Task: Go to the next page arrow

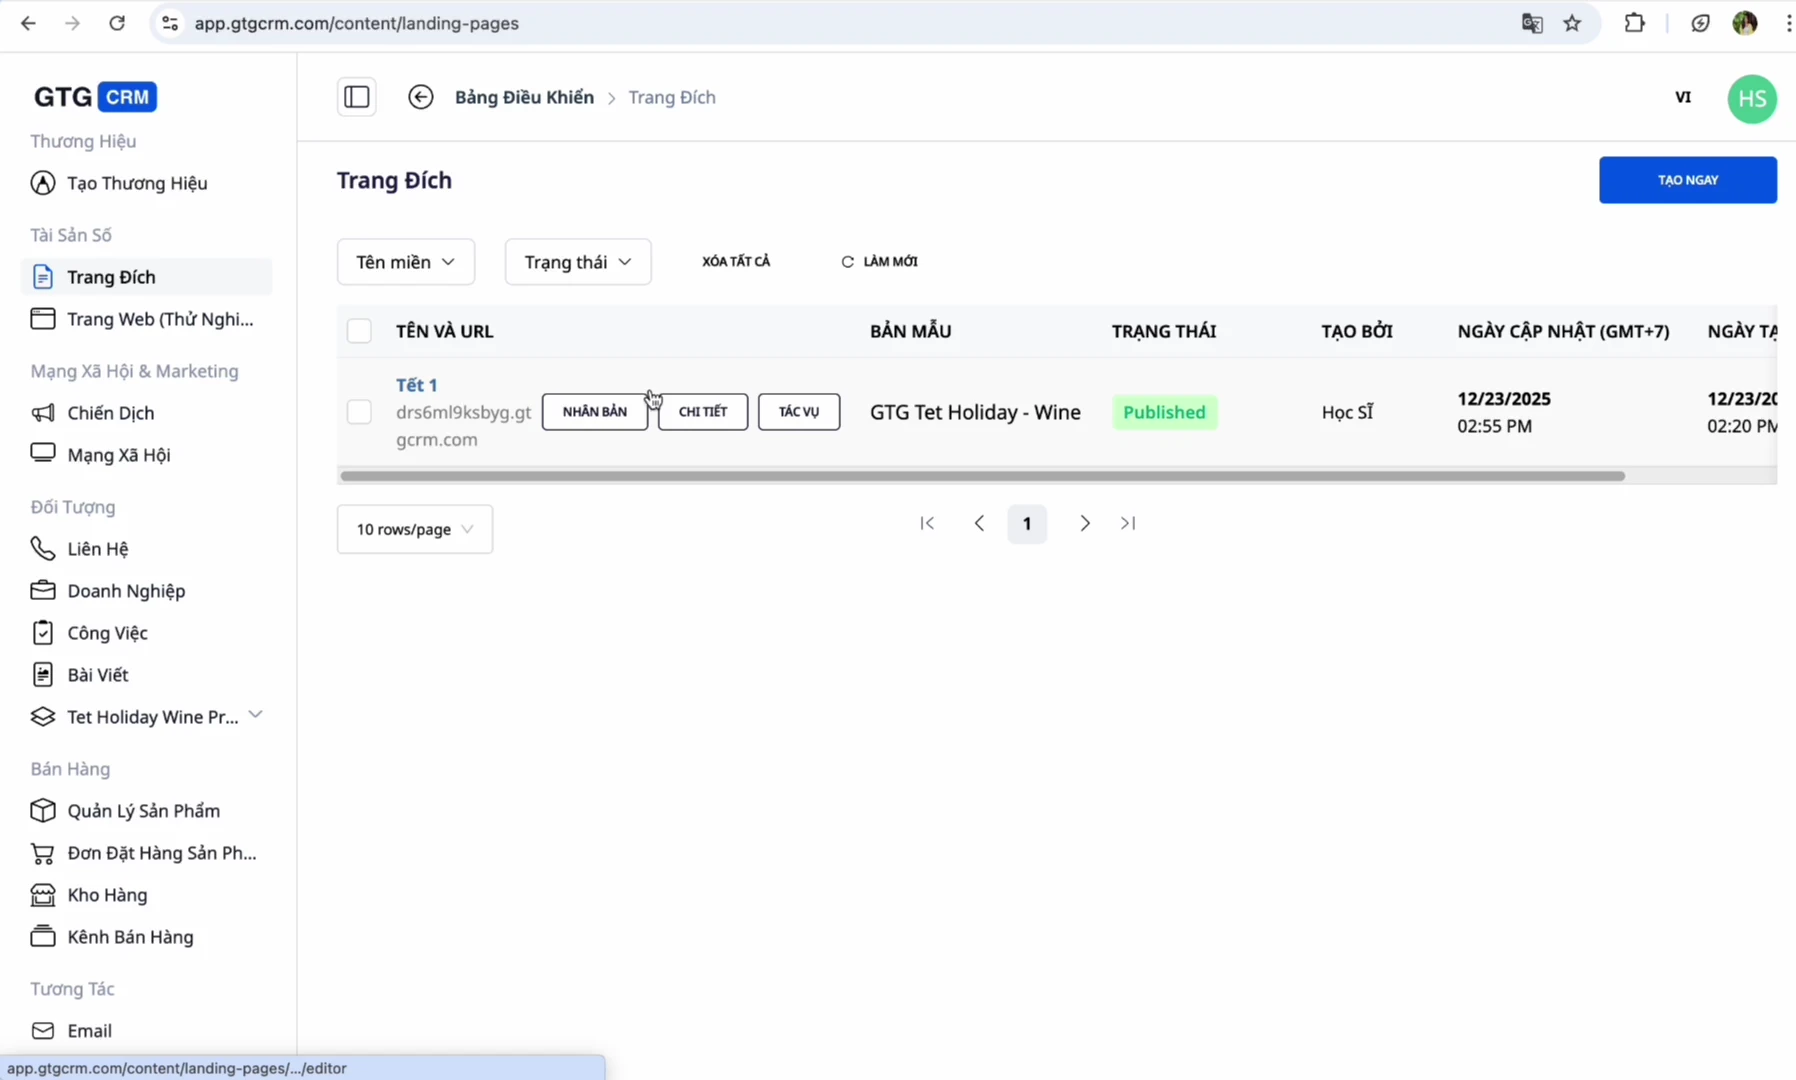Action: coord(1084,523)
